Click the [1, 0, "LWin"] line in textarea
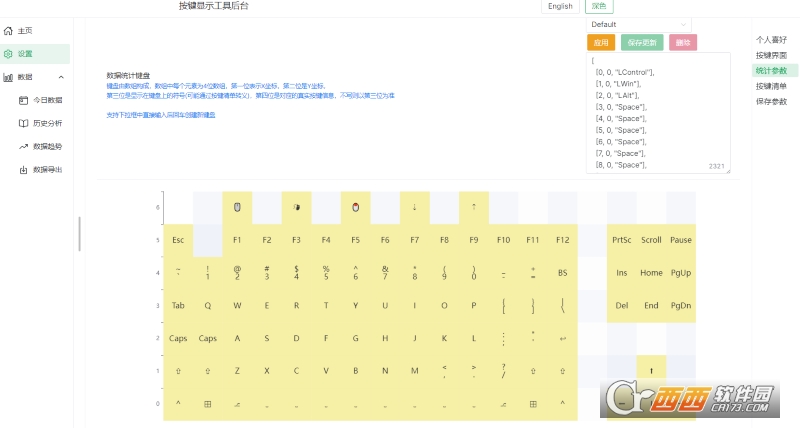 pyautogui.click(x=618, y=84)
